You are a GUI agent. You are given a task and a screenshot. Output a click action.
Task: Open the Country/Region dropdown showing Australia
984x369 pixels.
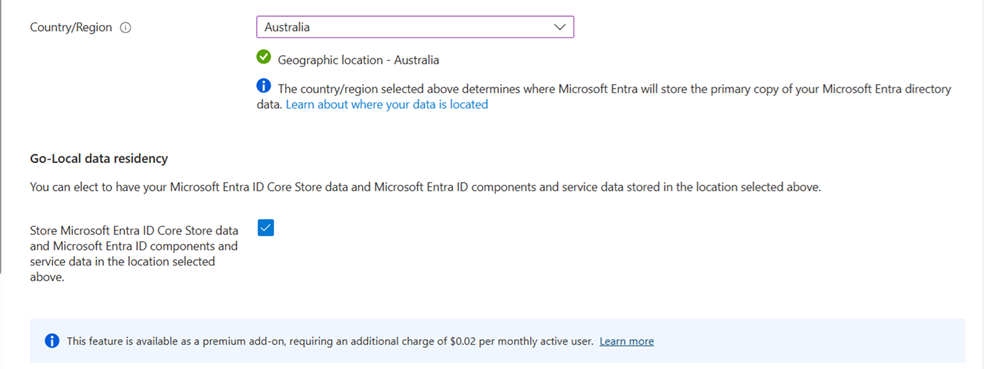click(415, 27)
